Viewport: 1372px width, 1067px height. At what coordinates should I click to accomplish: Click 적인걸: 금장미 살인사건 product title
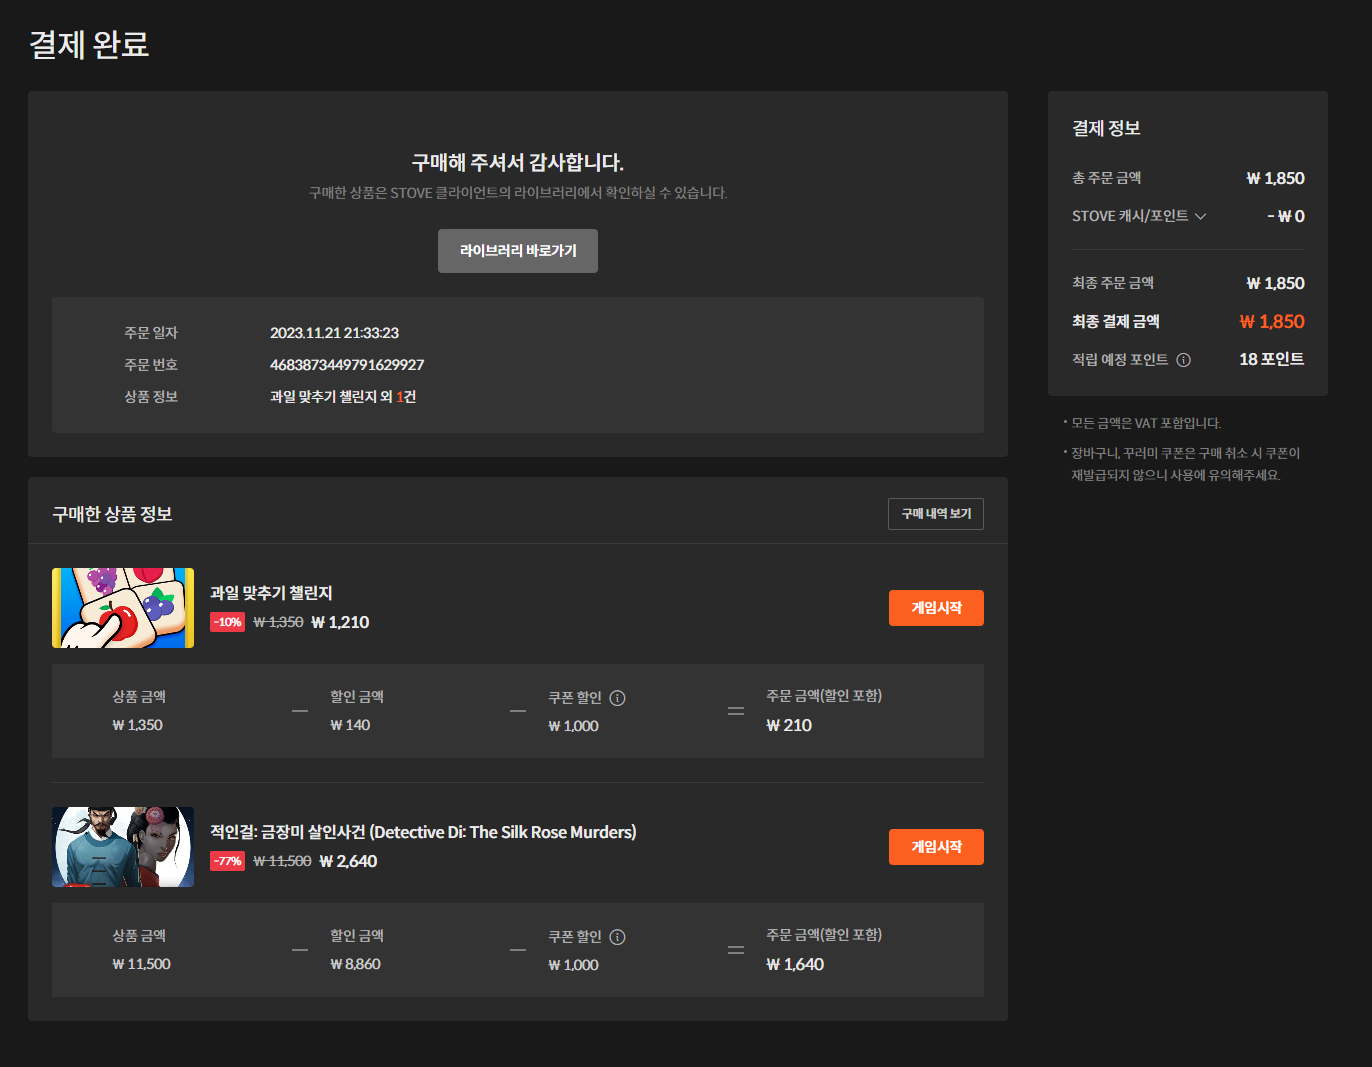(x=423, y=832)
